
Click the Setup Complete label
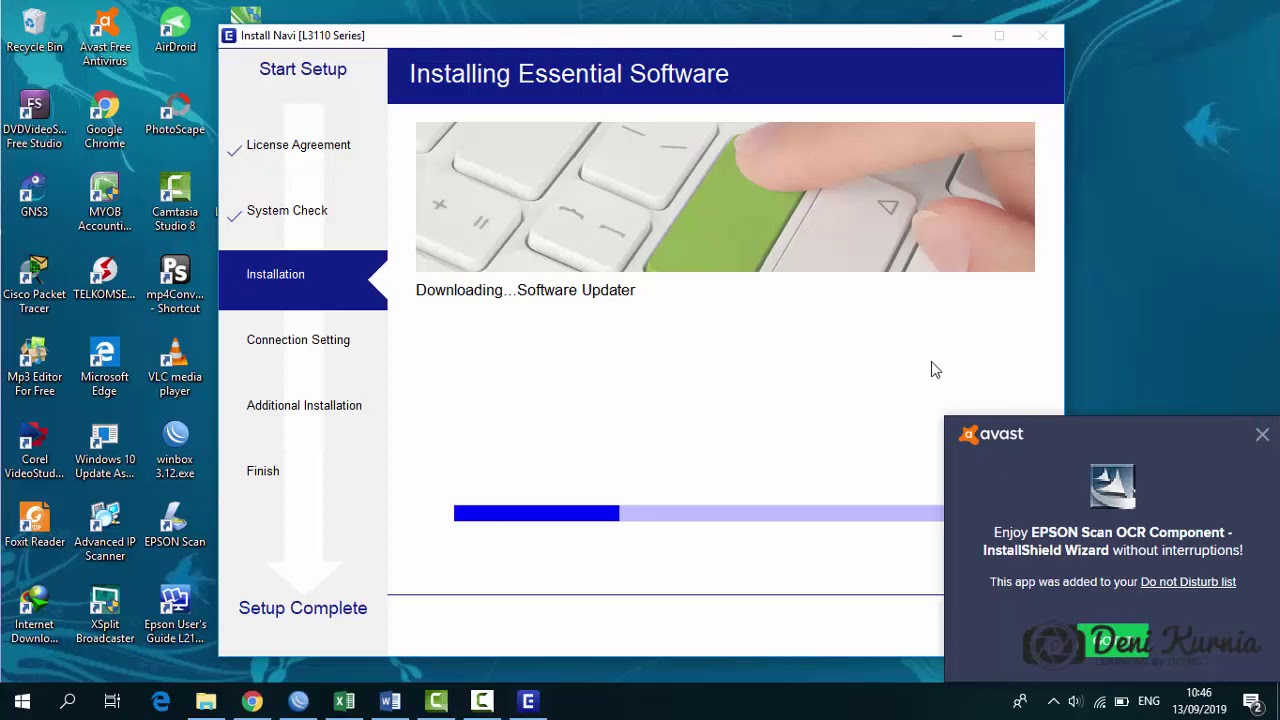[303, 608]
